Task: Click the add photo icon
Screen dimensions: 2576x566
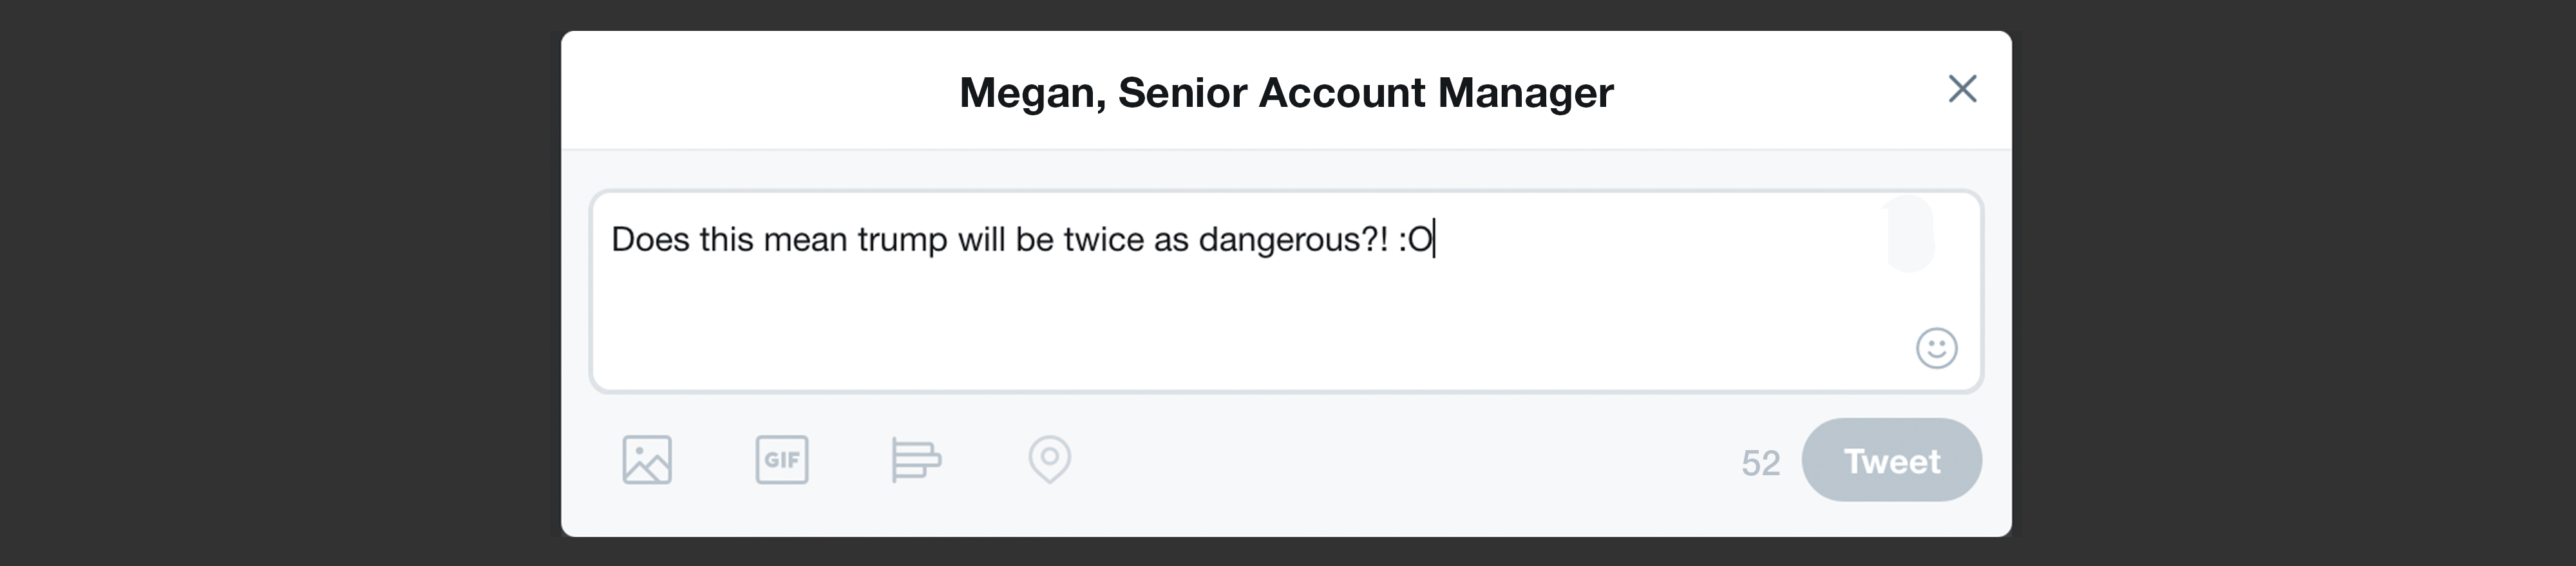Action: point(647,460)
